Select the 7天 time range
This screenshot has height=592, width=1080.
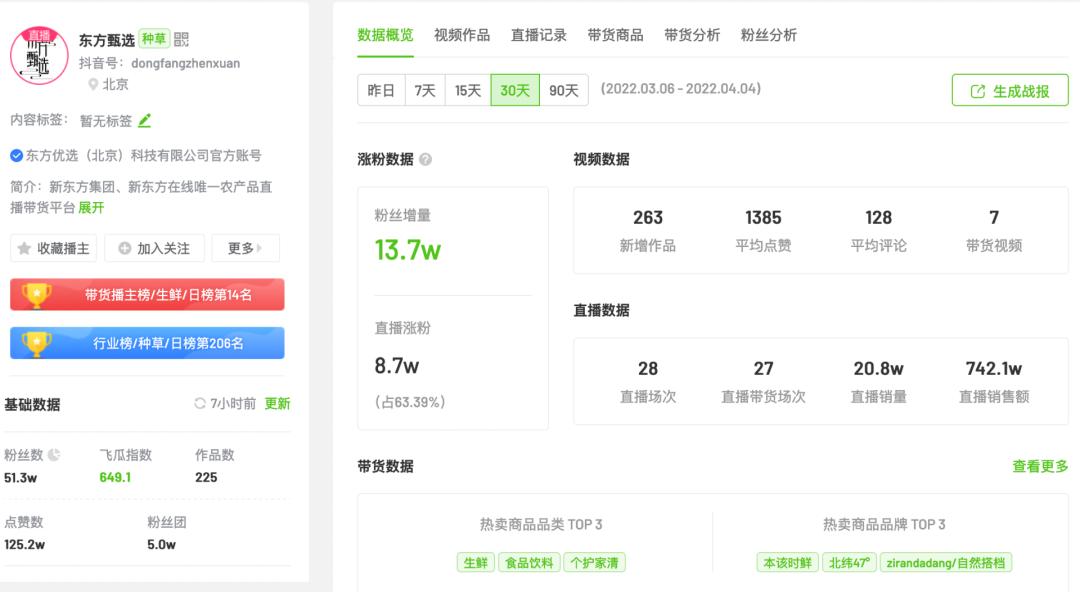click(425, 90)
